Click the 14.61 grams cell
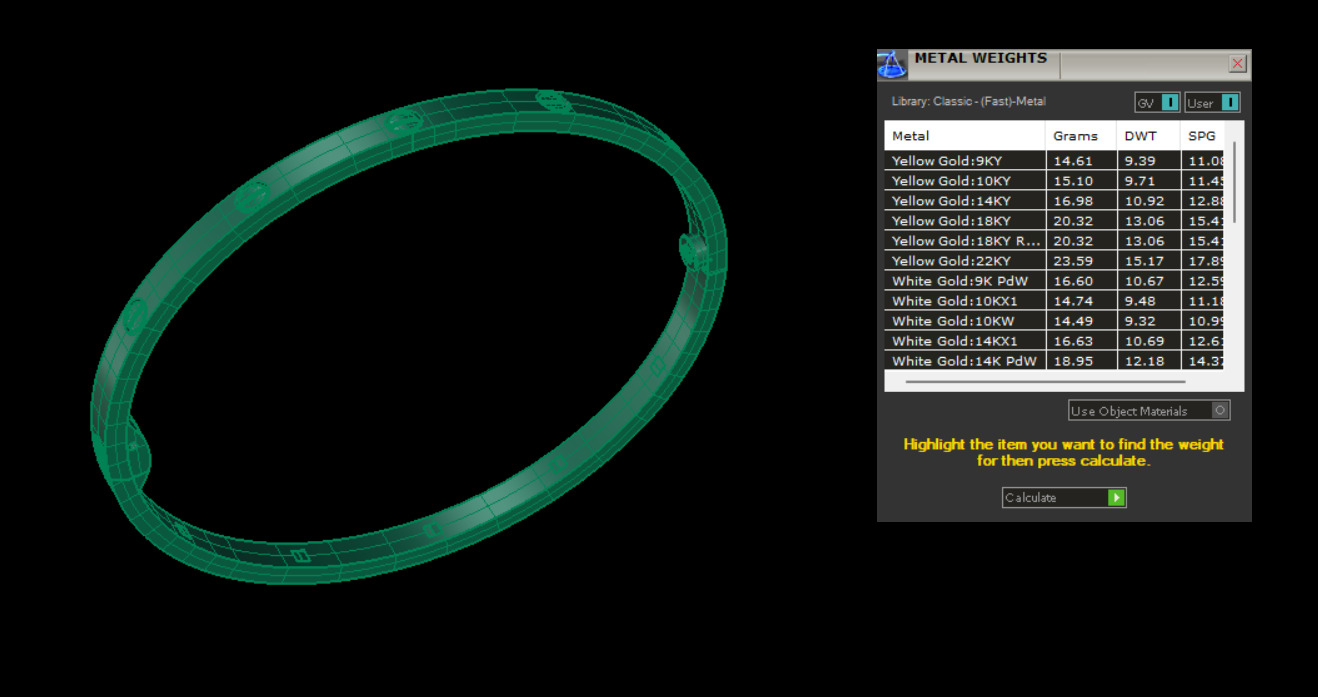 [x=1081, y=161]
